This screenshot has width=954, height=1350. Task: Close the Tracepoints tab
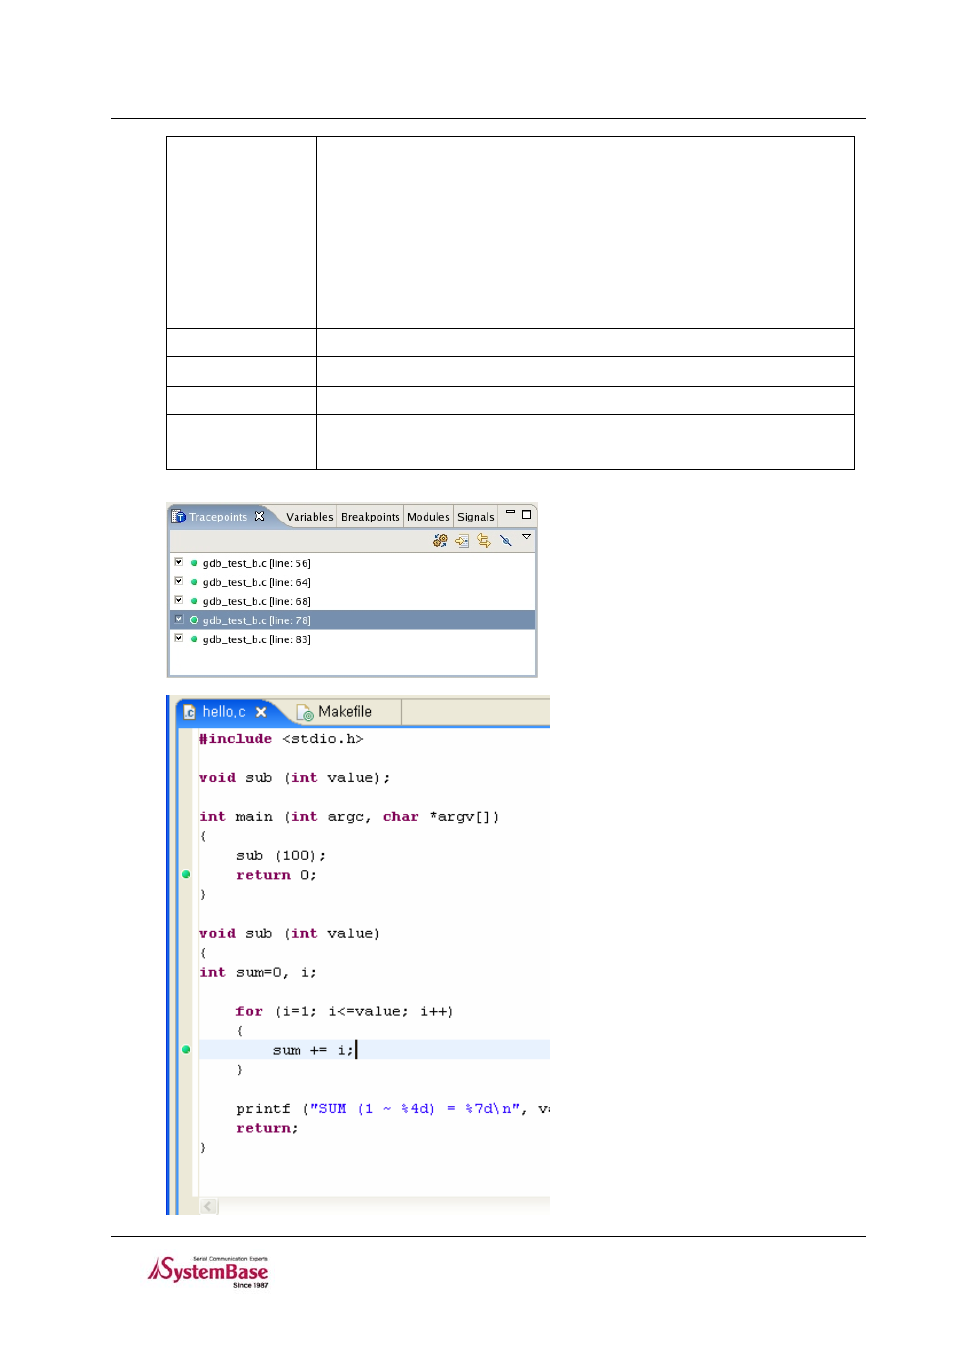click(260, 517)
